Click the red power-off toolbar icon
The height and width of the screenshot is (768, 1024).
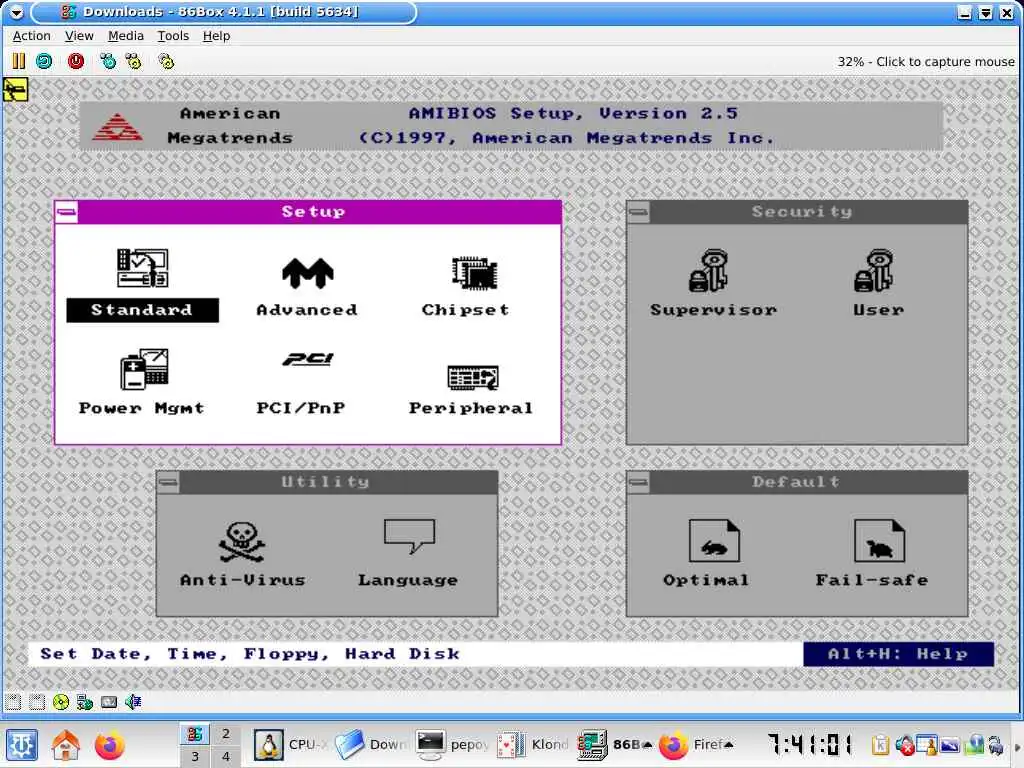coord(76,61)
